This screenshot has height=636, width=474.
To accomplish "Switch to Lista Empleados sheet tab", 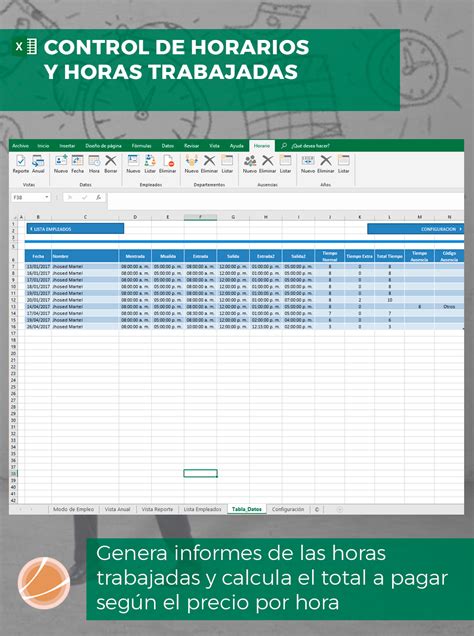I will point(202,509).
